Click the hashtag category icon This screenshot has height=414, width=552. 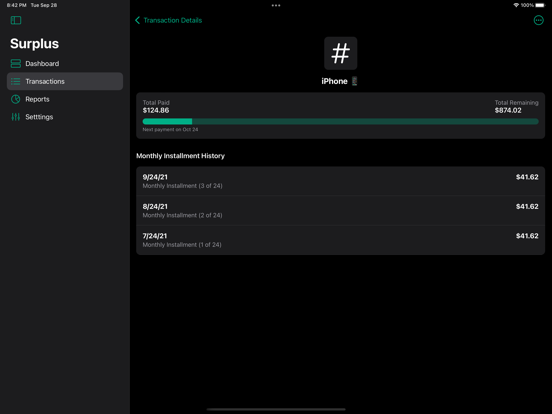(340, 53)
